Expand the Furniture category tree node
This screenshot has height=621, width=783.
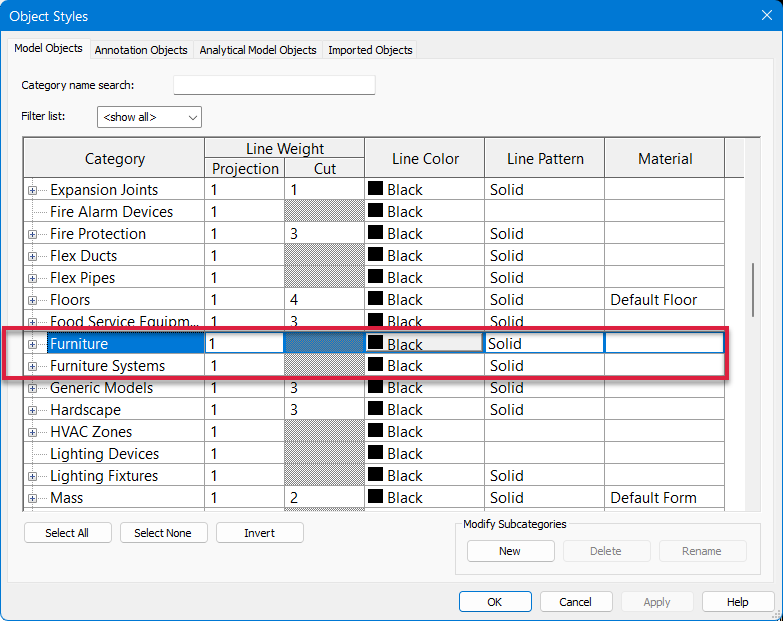(32, 344)
